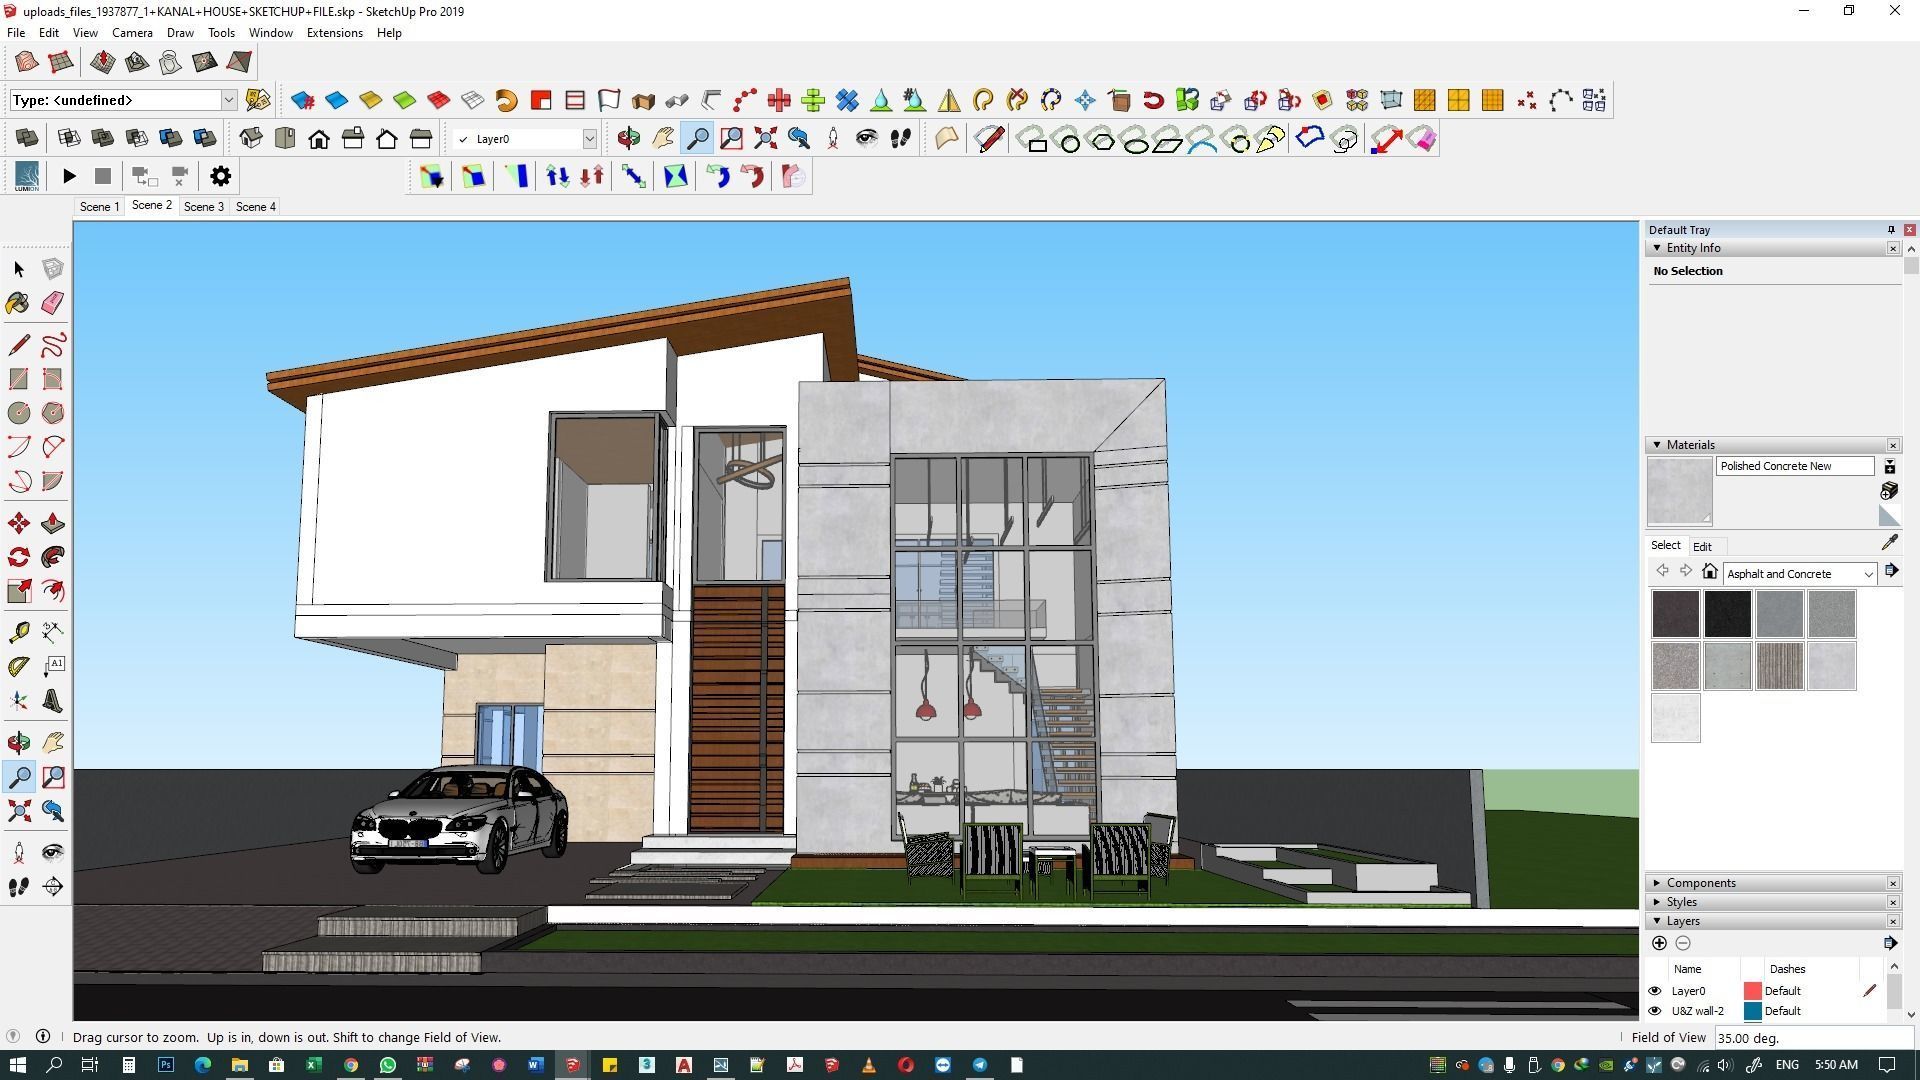The height and width of the screenshot is (1080, 1920).
Task: Select the Rotate tool
Action: [19, 557]
